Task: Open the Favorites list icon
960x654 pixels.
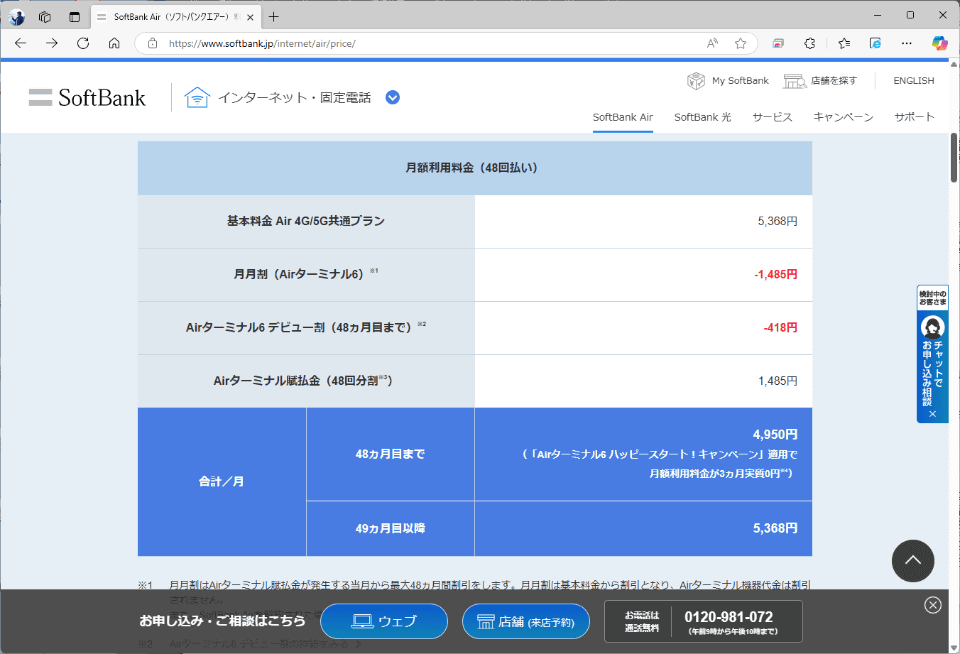Action: pyautogui.click(x=844, y=43)
